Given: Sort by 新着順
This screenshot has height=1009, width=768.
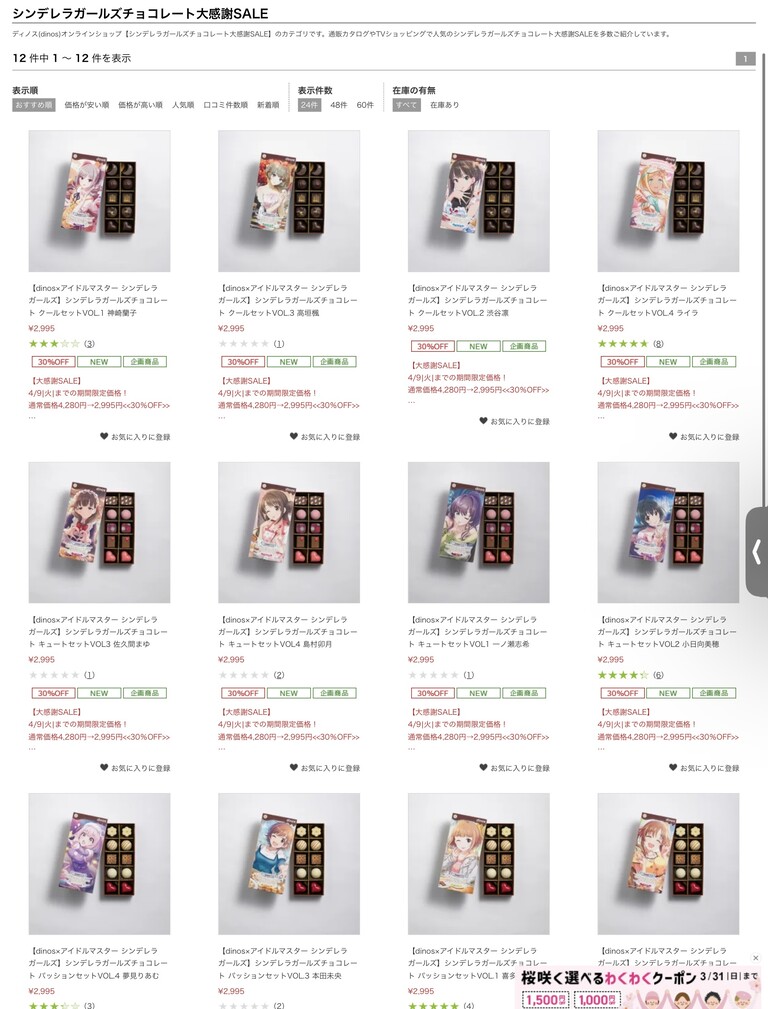Looking at the screenshot, I should click(268, 105).
